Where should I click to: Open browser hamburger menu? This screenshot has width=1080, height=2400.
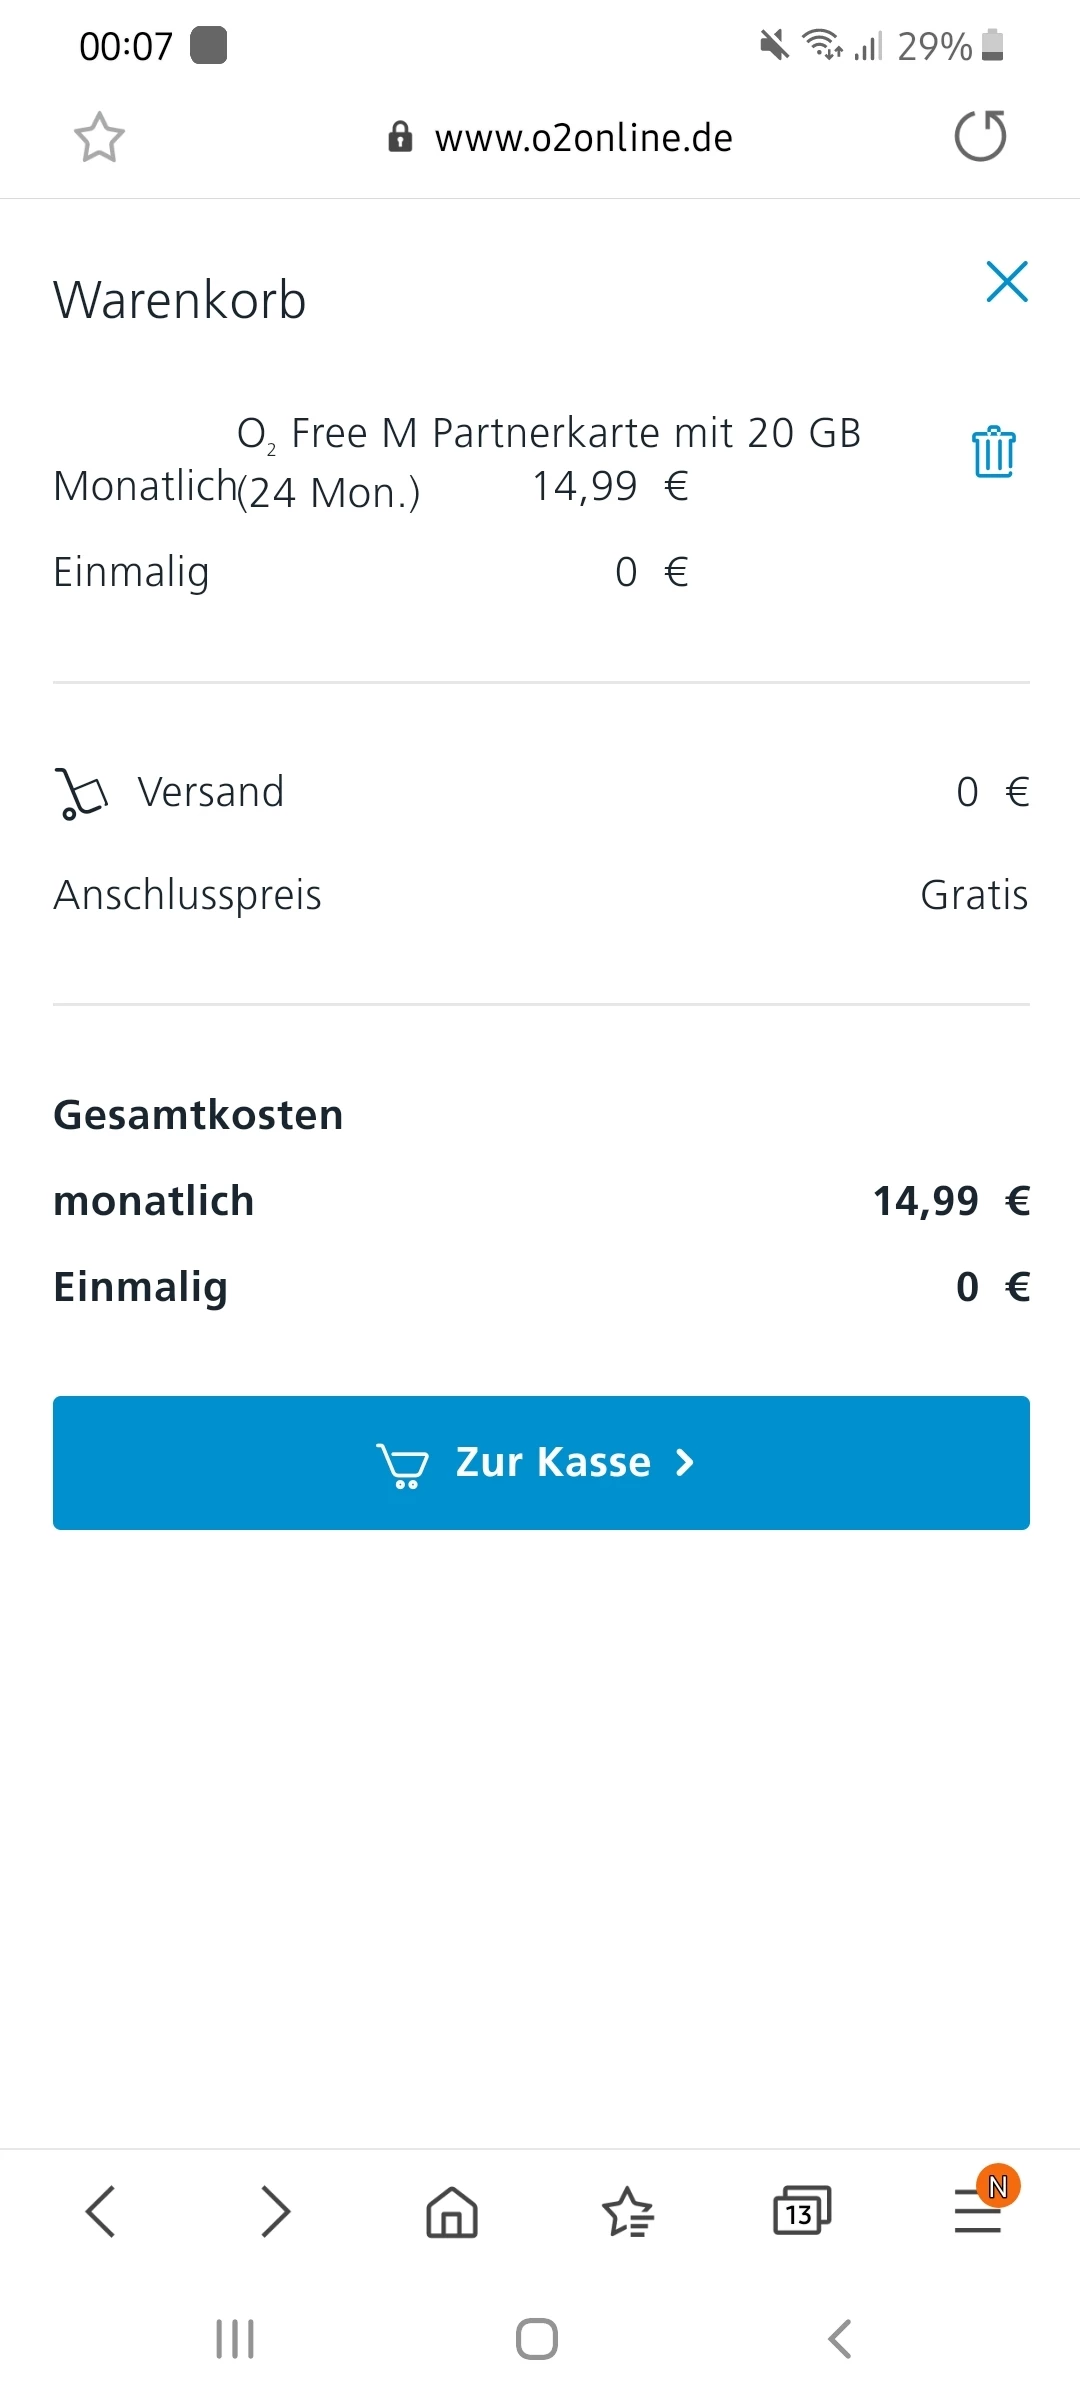(978, 2211)
